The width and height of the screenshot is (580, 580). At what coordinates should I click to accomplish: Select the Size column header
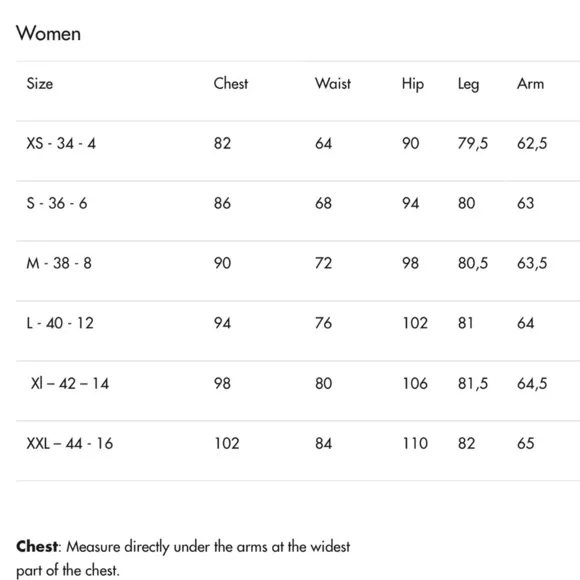(x=40, y=84)
